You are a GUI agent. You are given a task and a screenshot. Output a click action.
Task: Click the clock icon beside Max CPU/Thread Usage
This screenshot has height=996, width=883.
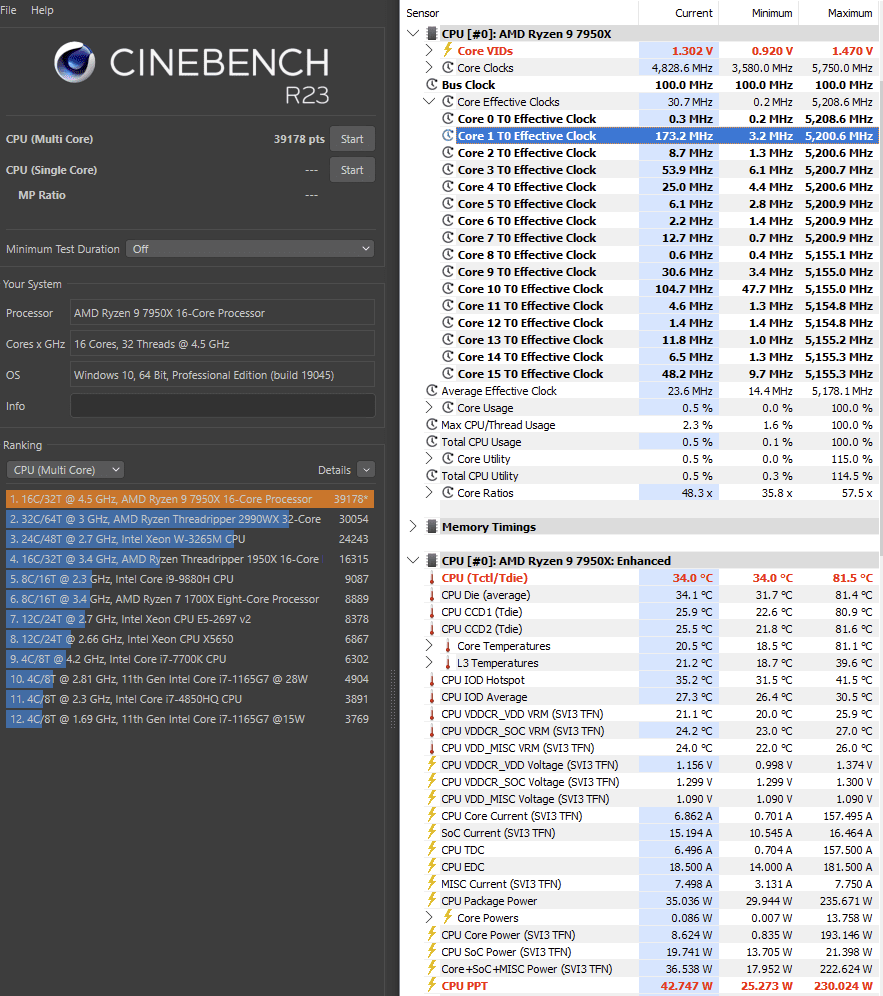pos(432,424)
